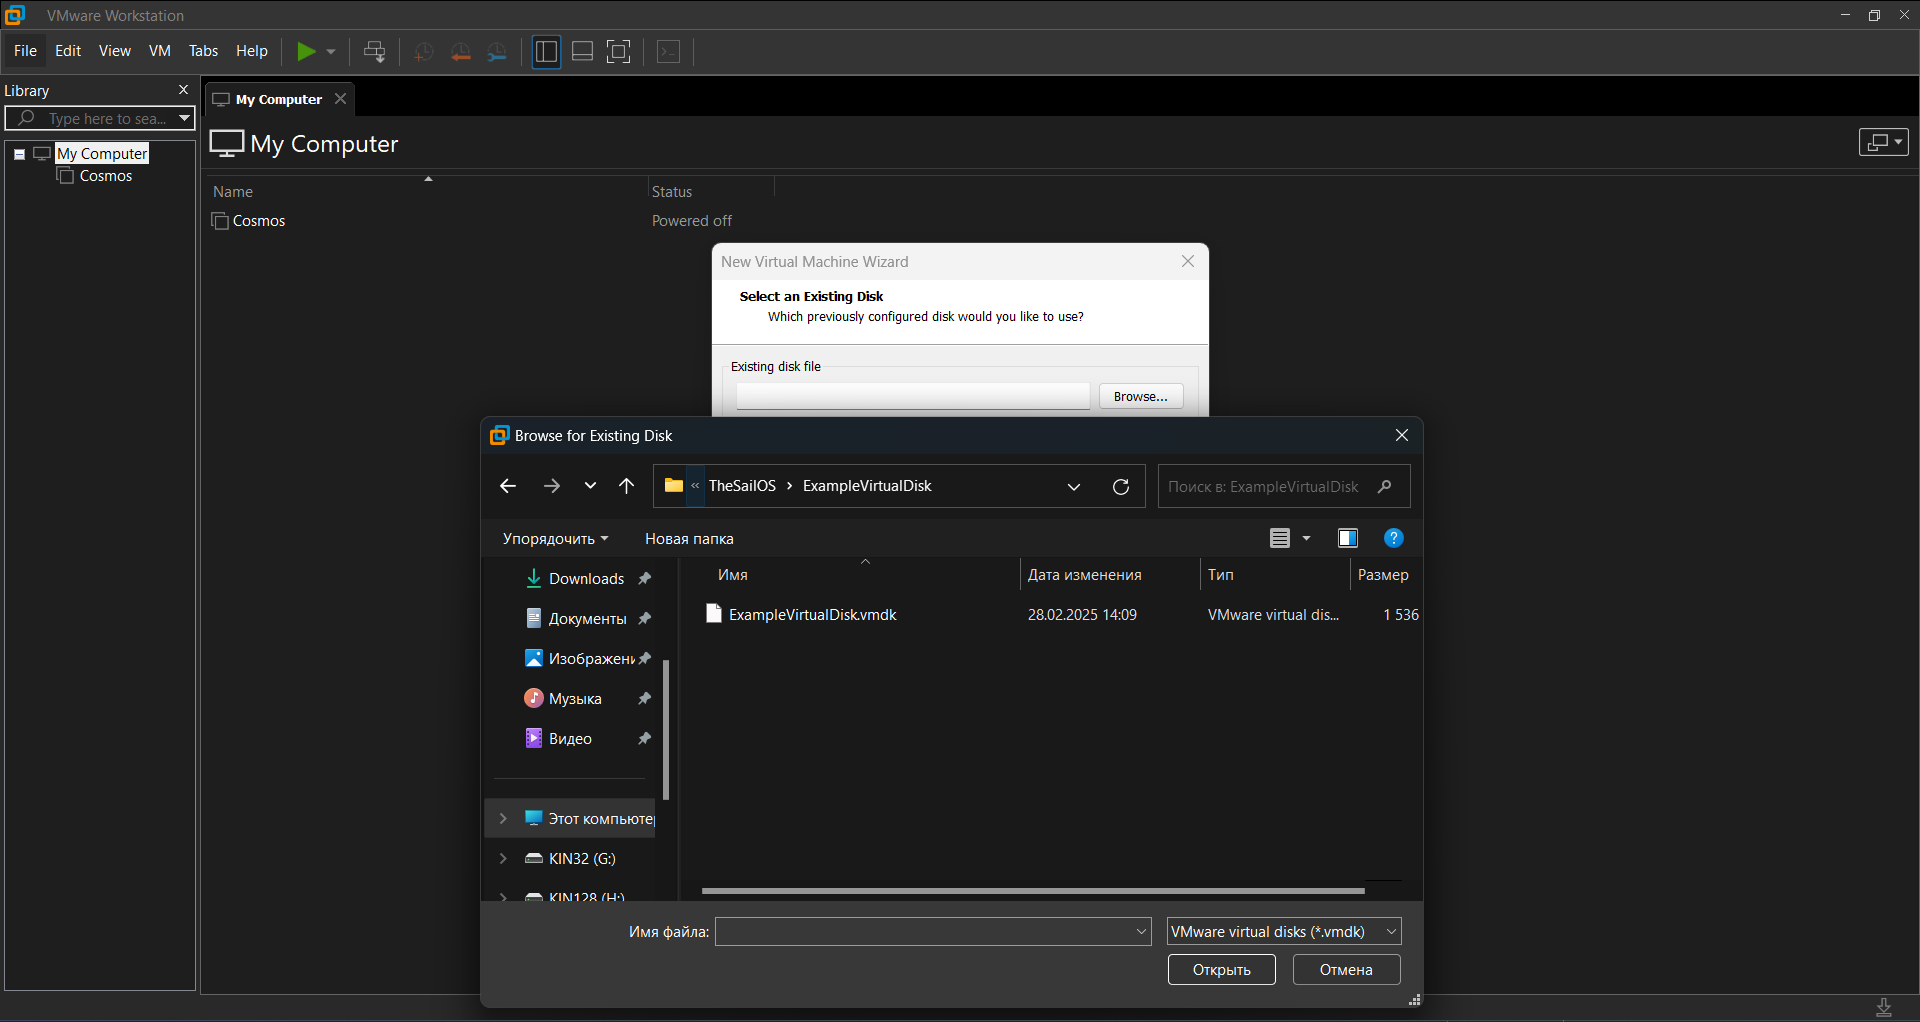The height and width of the screenshot is (1022, 1920).
Task: Expand the KIN32 (G:) drive node
Action: [x=503, y=859]
